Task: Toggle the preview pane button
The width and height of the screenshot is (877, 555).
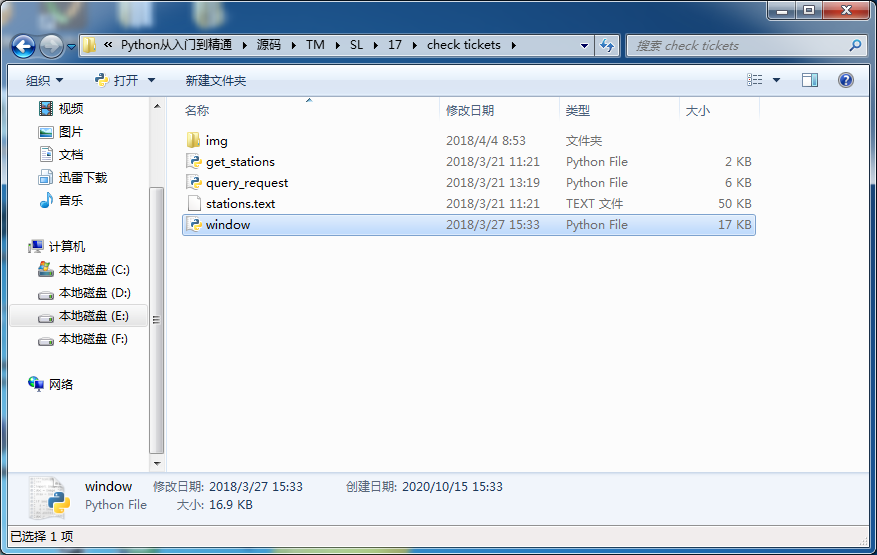Action: coord(809,80)
